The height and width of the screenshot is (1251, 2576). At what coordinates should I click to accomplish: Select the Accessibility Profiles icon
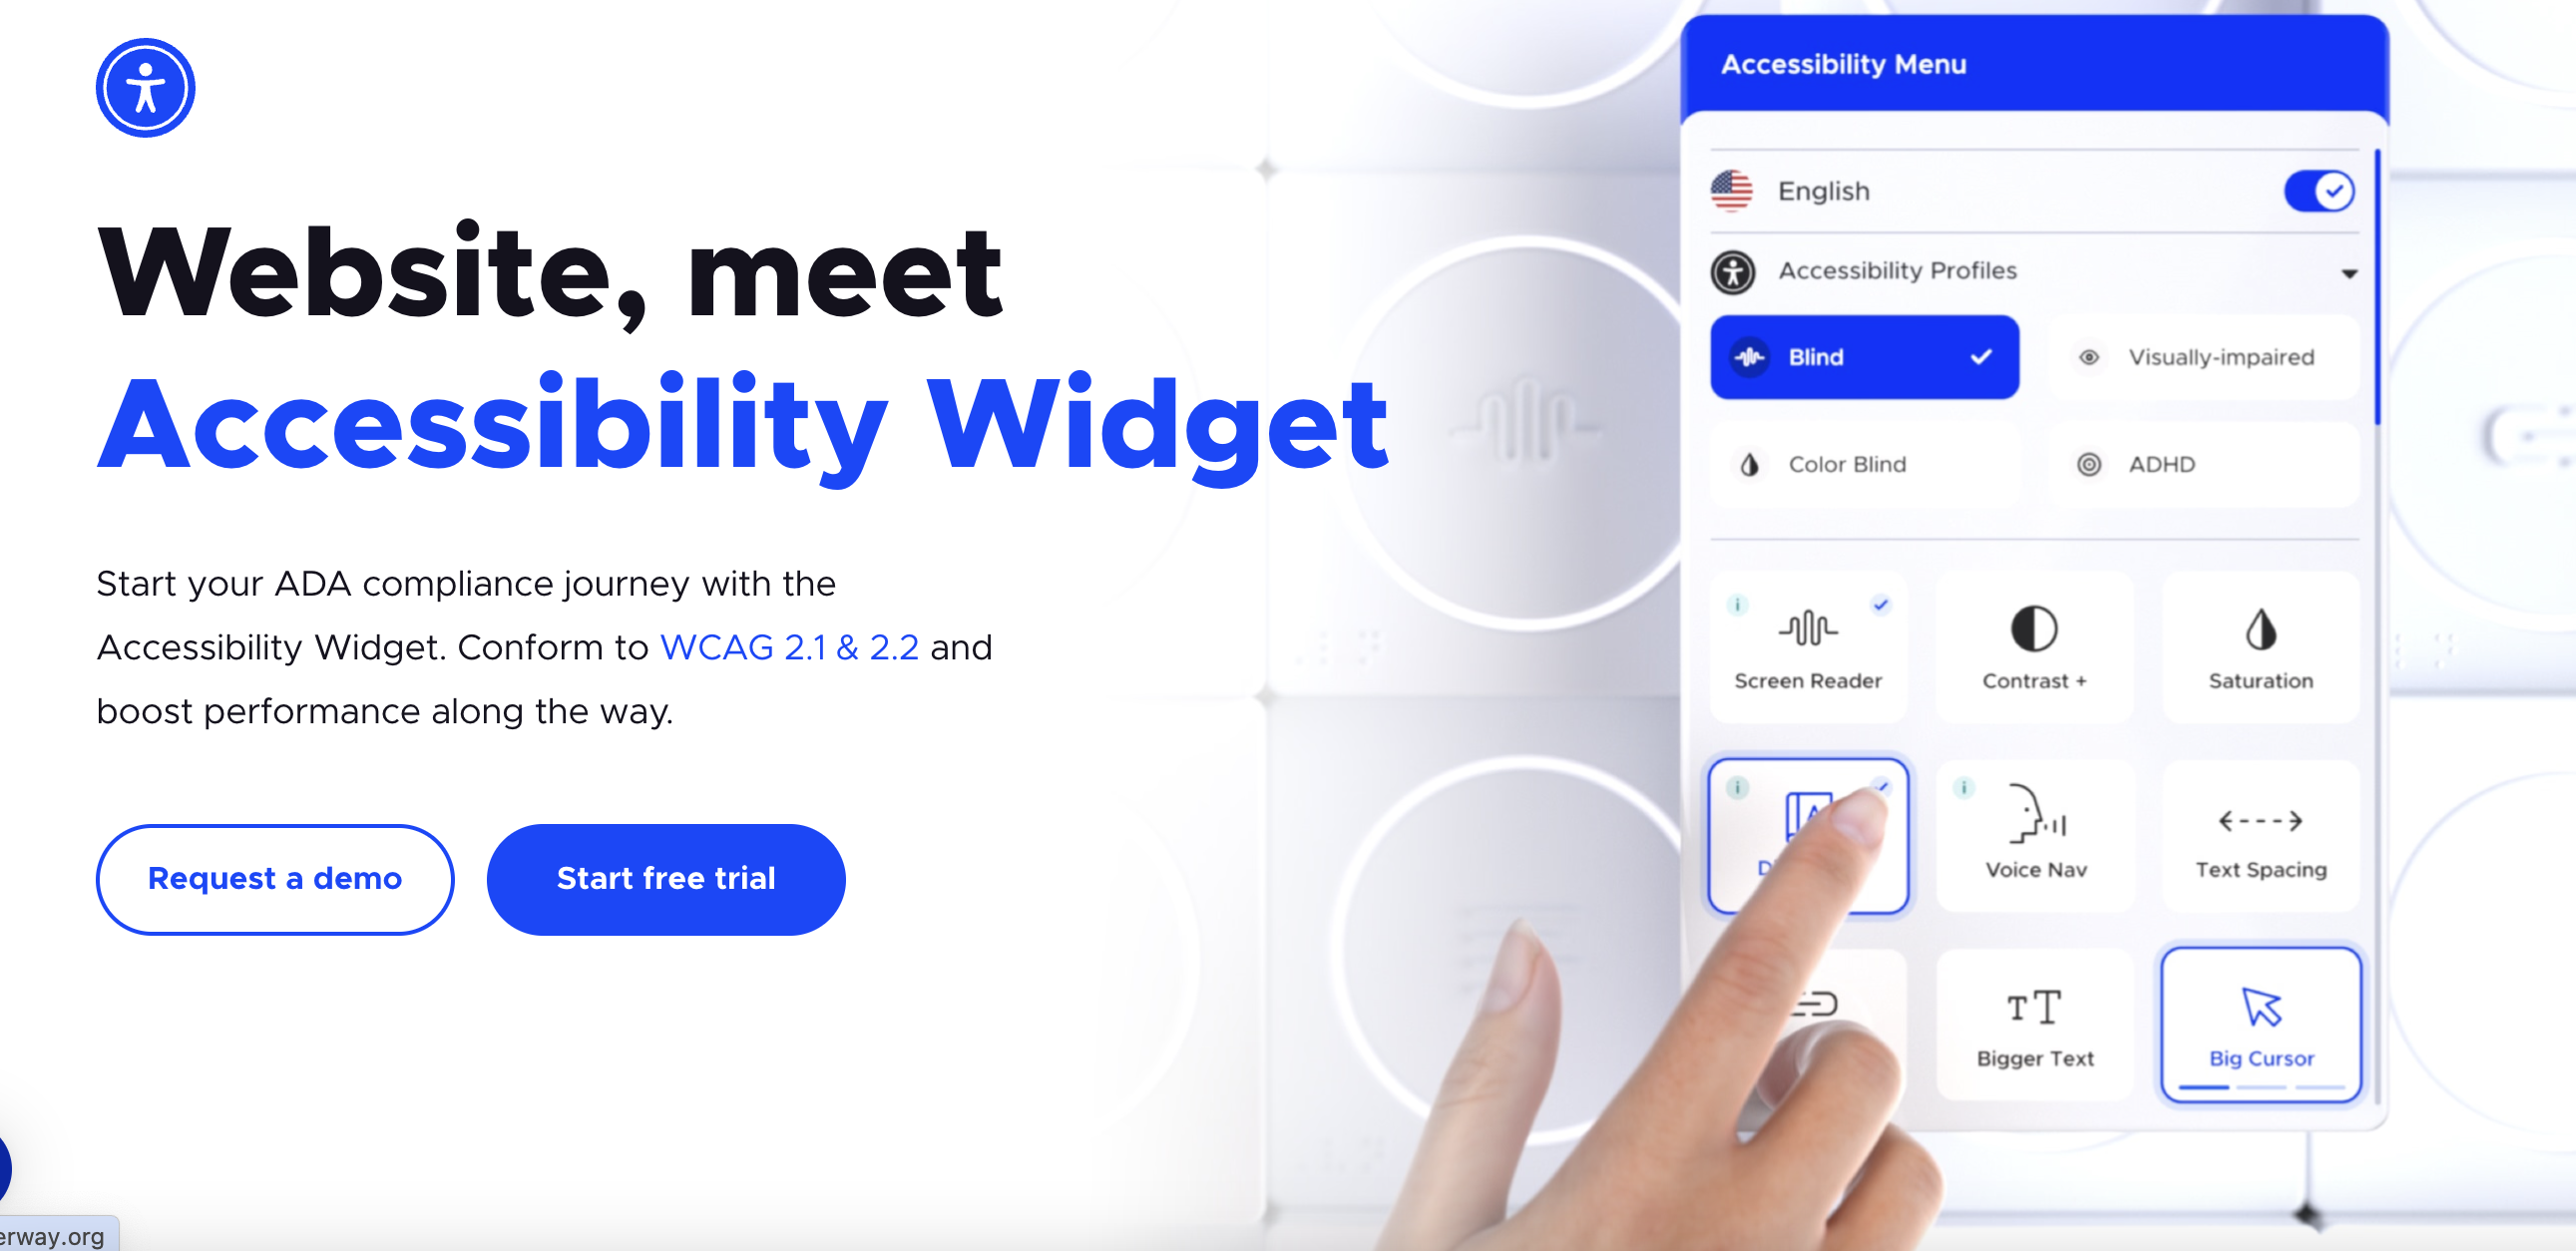(x=1737, y=269)
